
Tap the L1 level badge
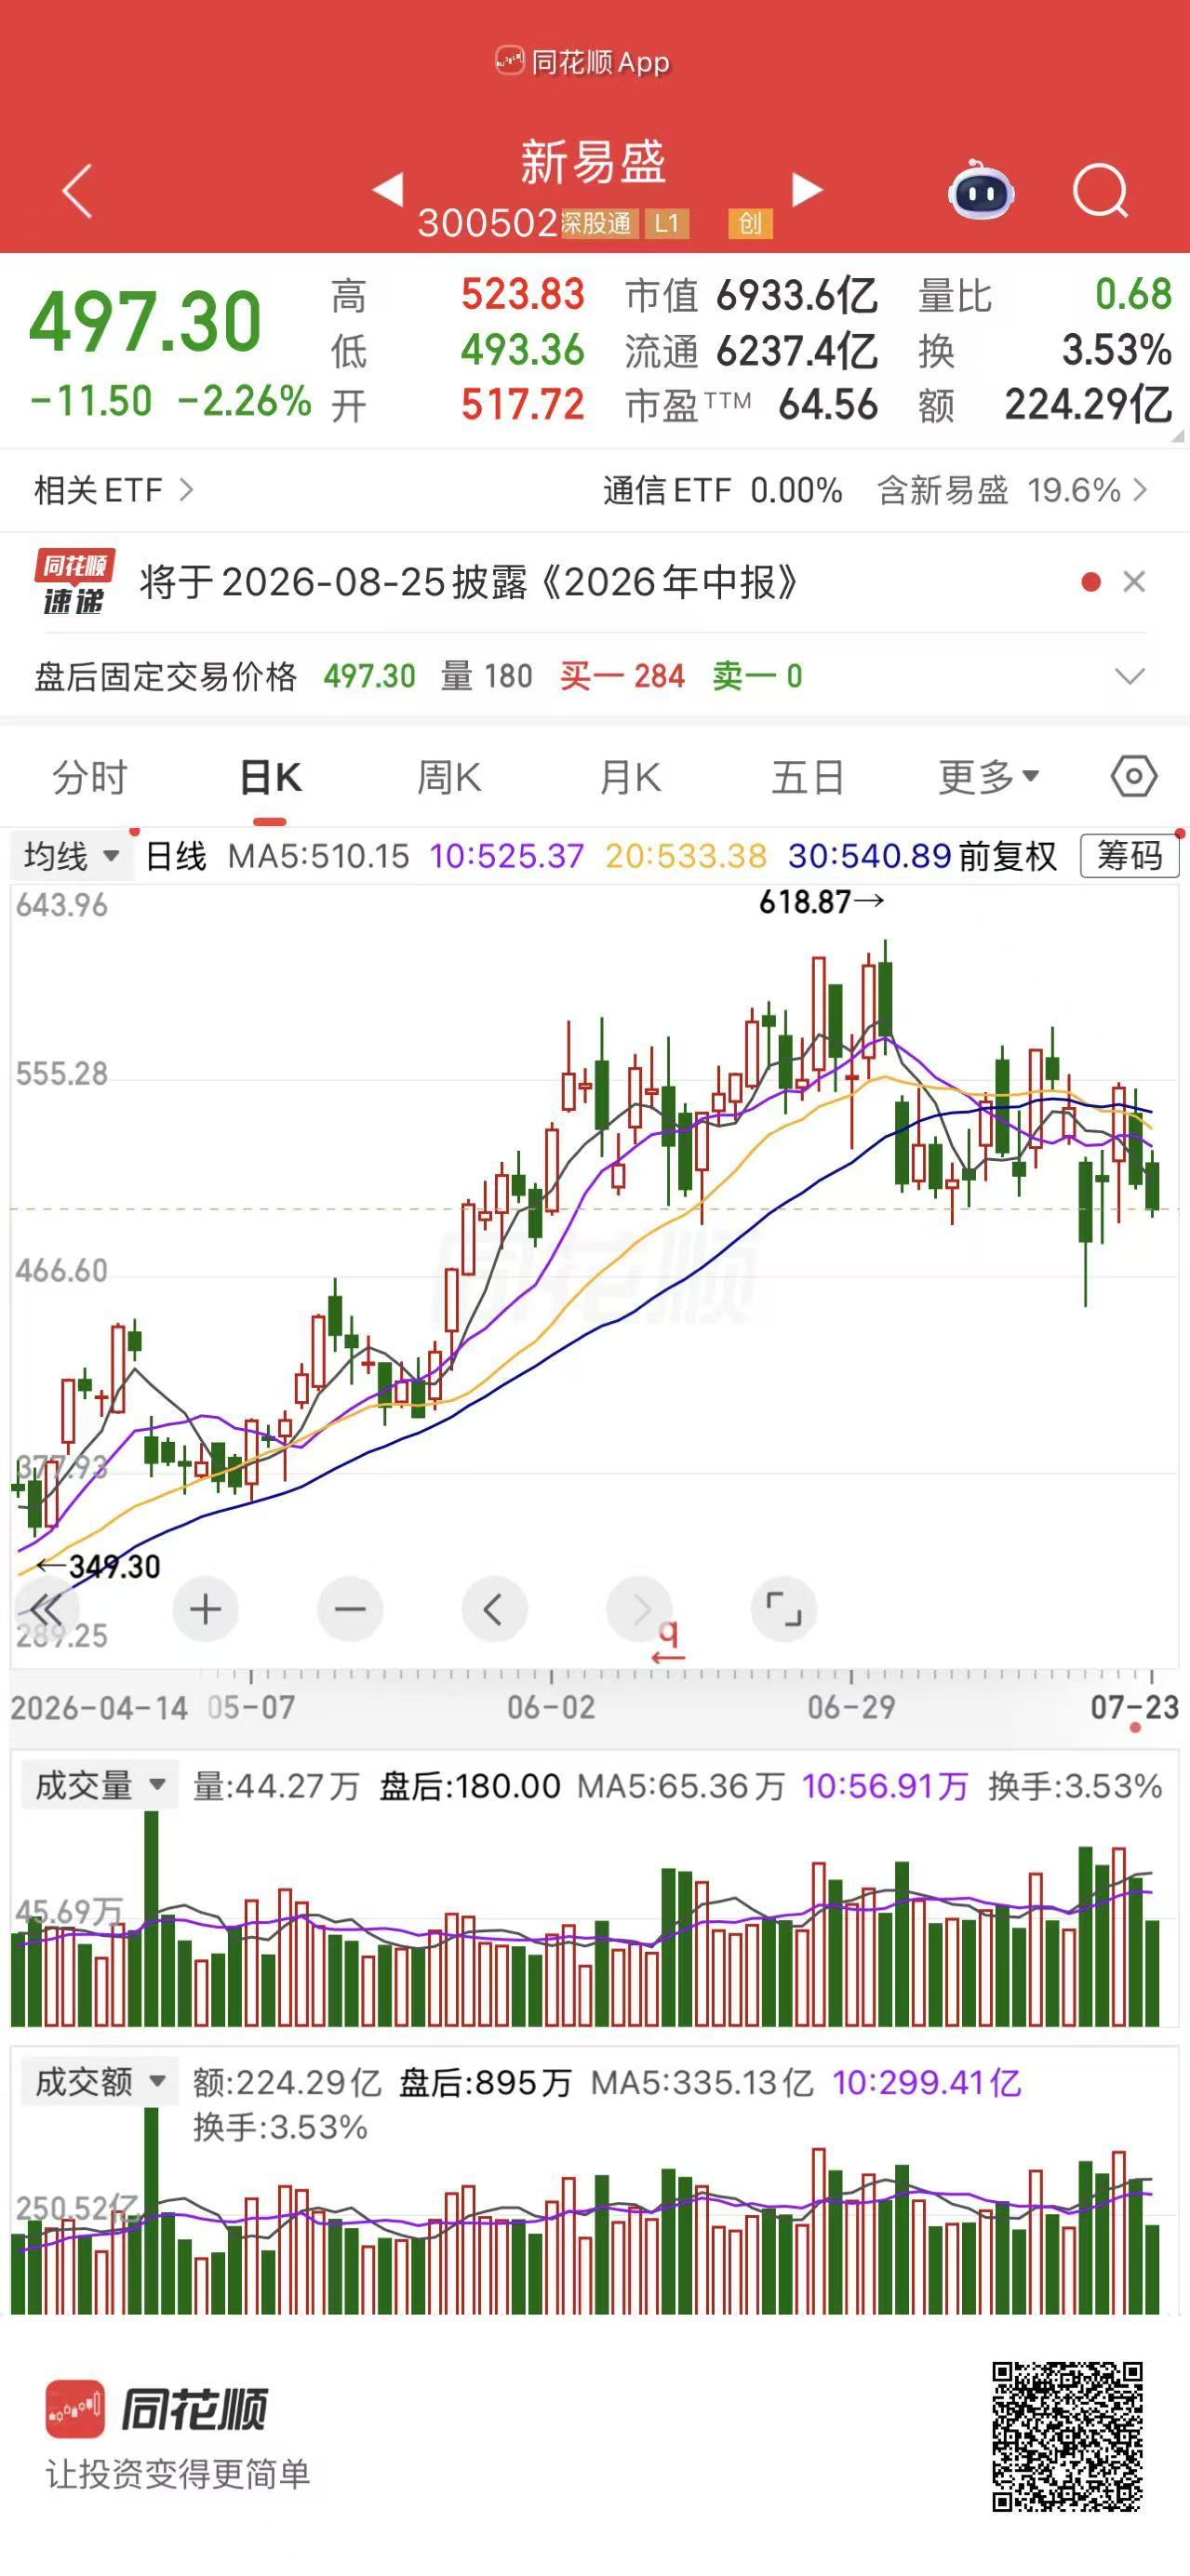click(x=667, y=223)
